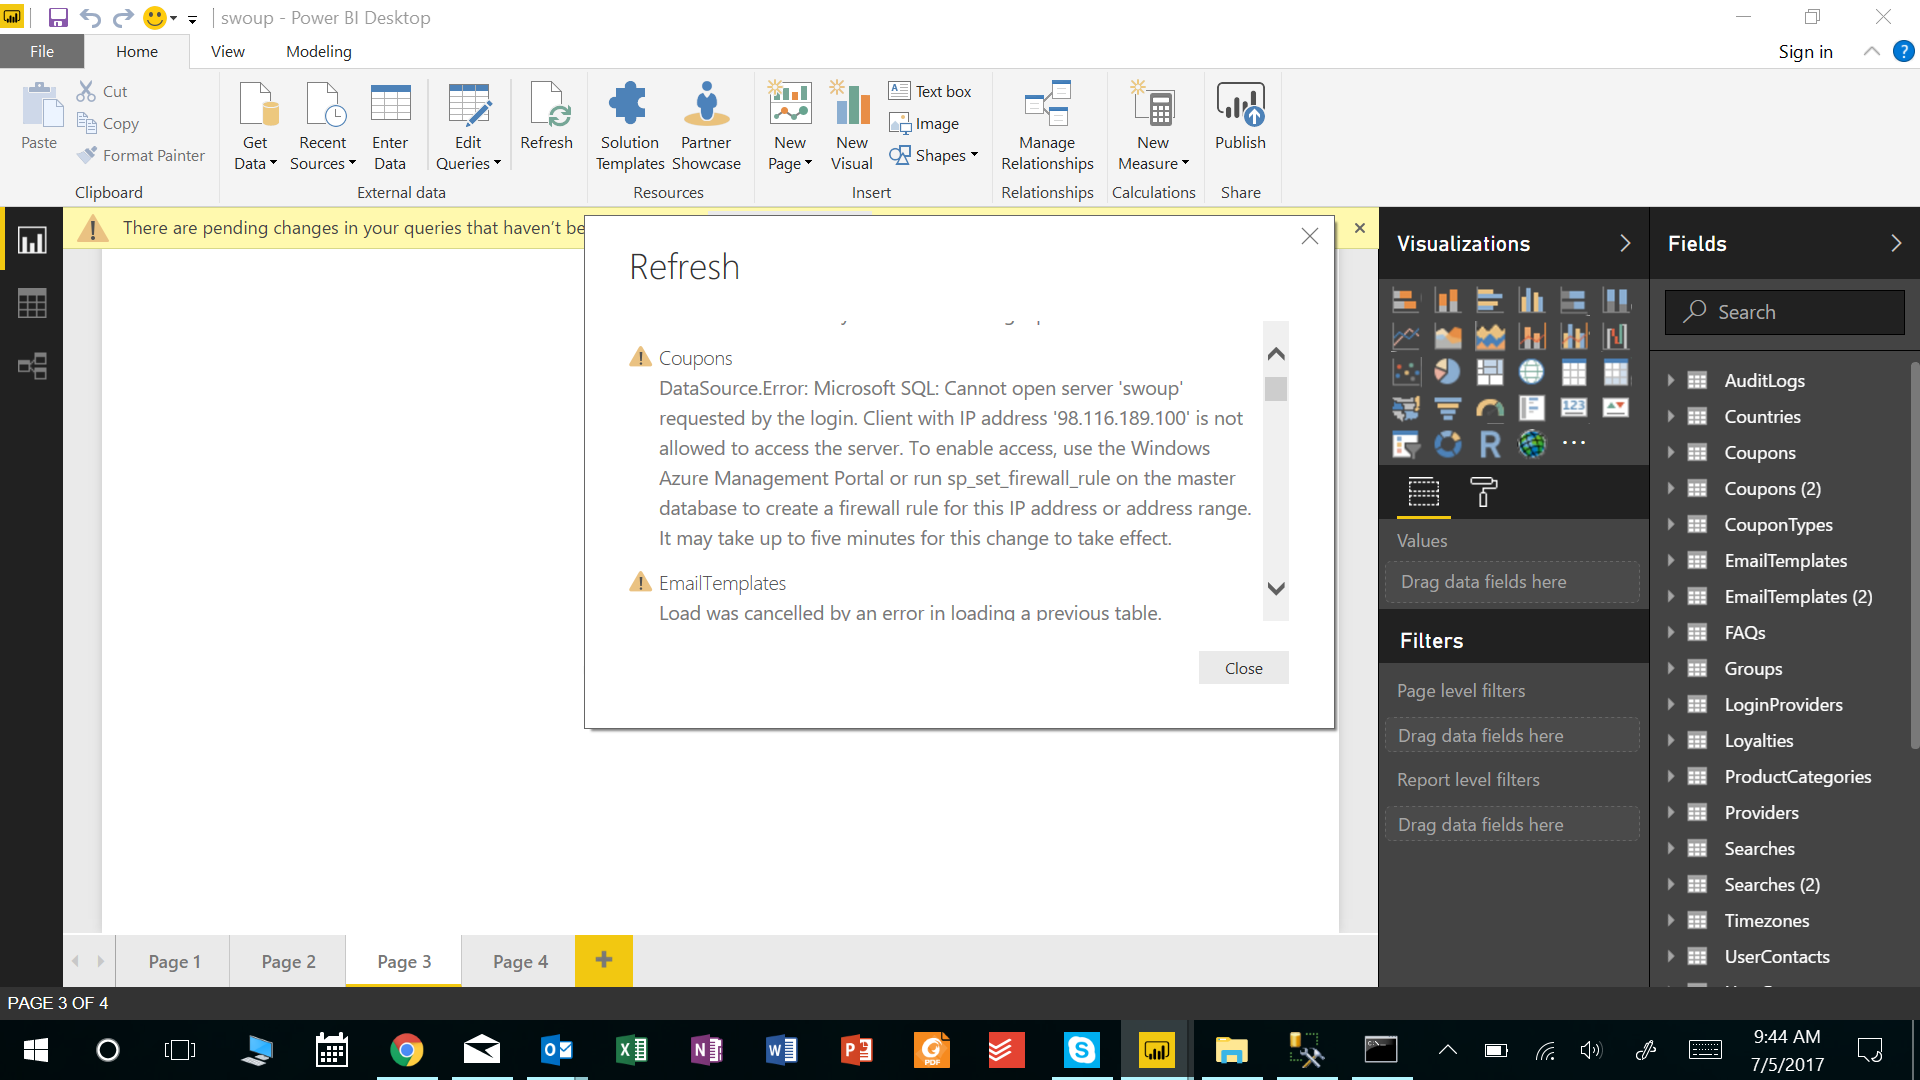Go to Page 1 tab
The width and height of the screenshot is (1920, 1080).
(174, 961)
